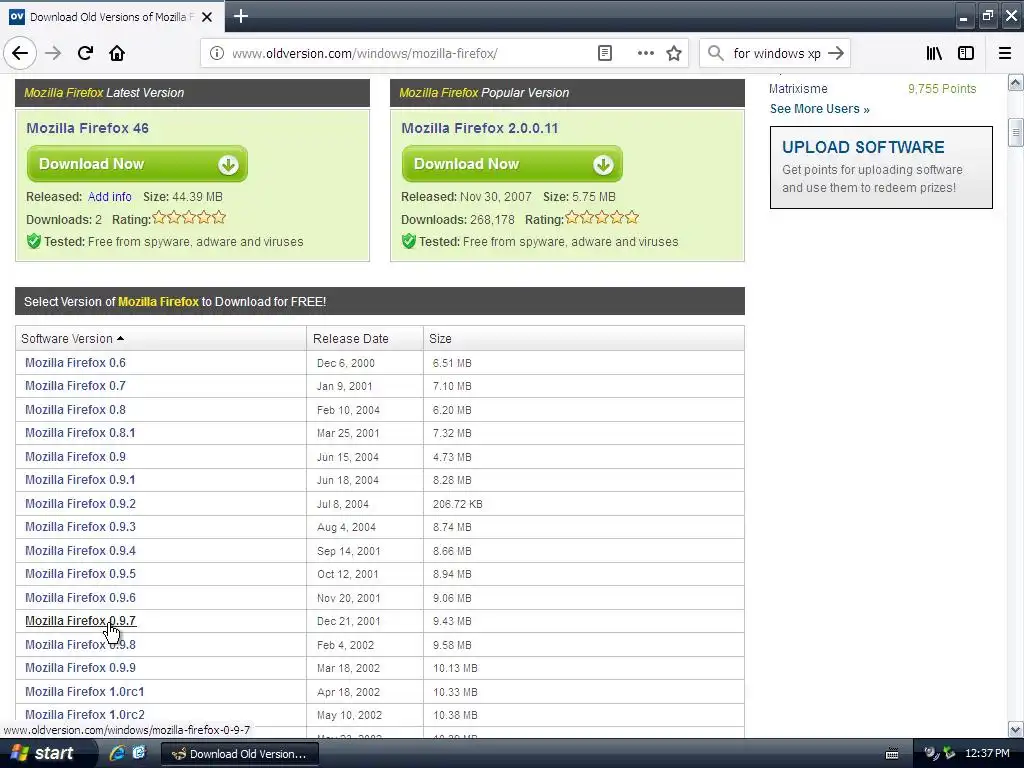Open Mozilla Firefox 0.9 link
This screenshot has width=1024, height=768.
pyautogui.click(x=75, y=456)
